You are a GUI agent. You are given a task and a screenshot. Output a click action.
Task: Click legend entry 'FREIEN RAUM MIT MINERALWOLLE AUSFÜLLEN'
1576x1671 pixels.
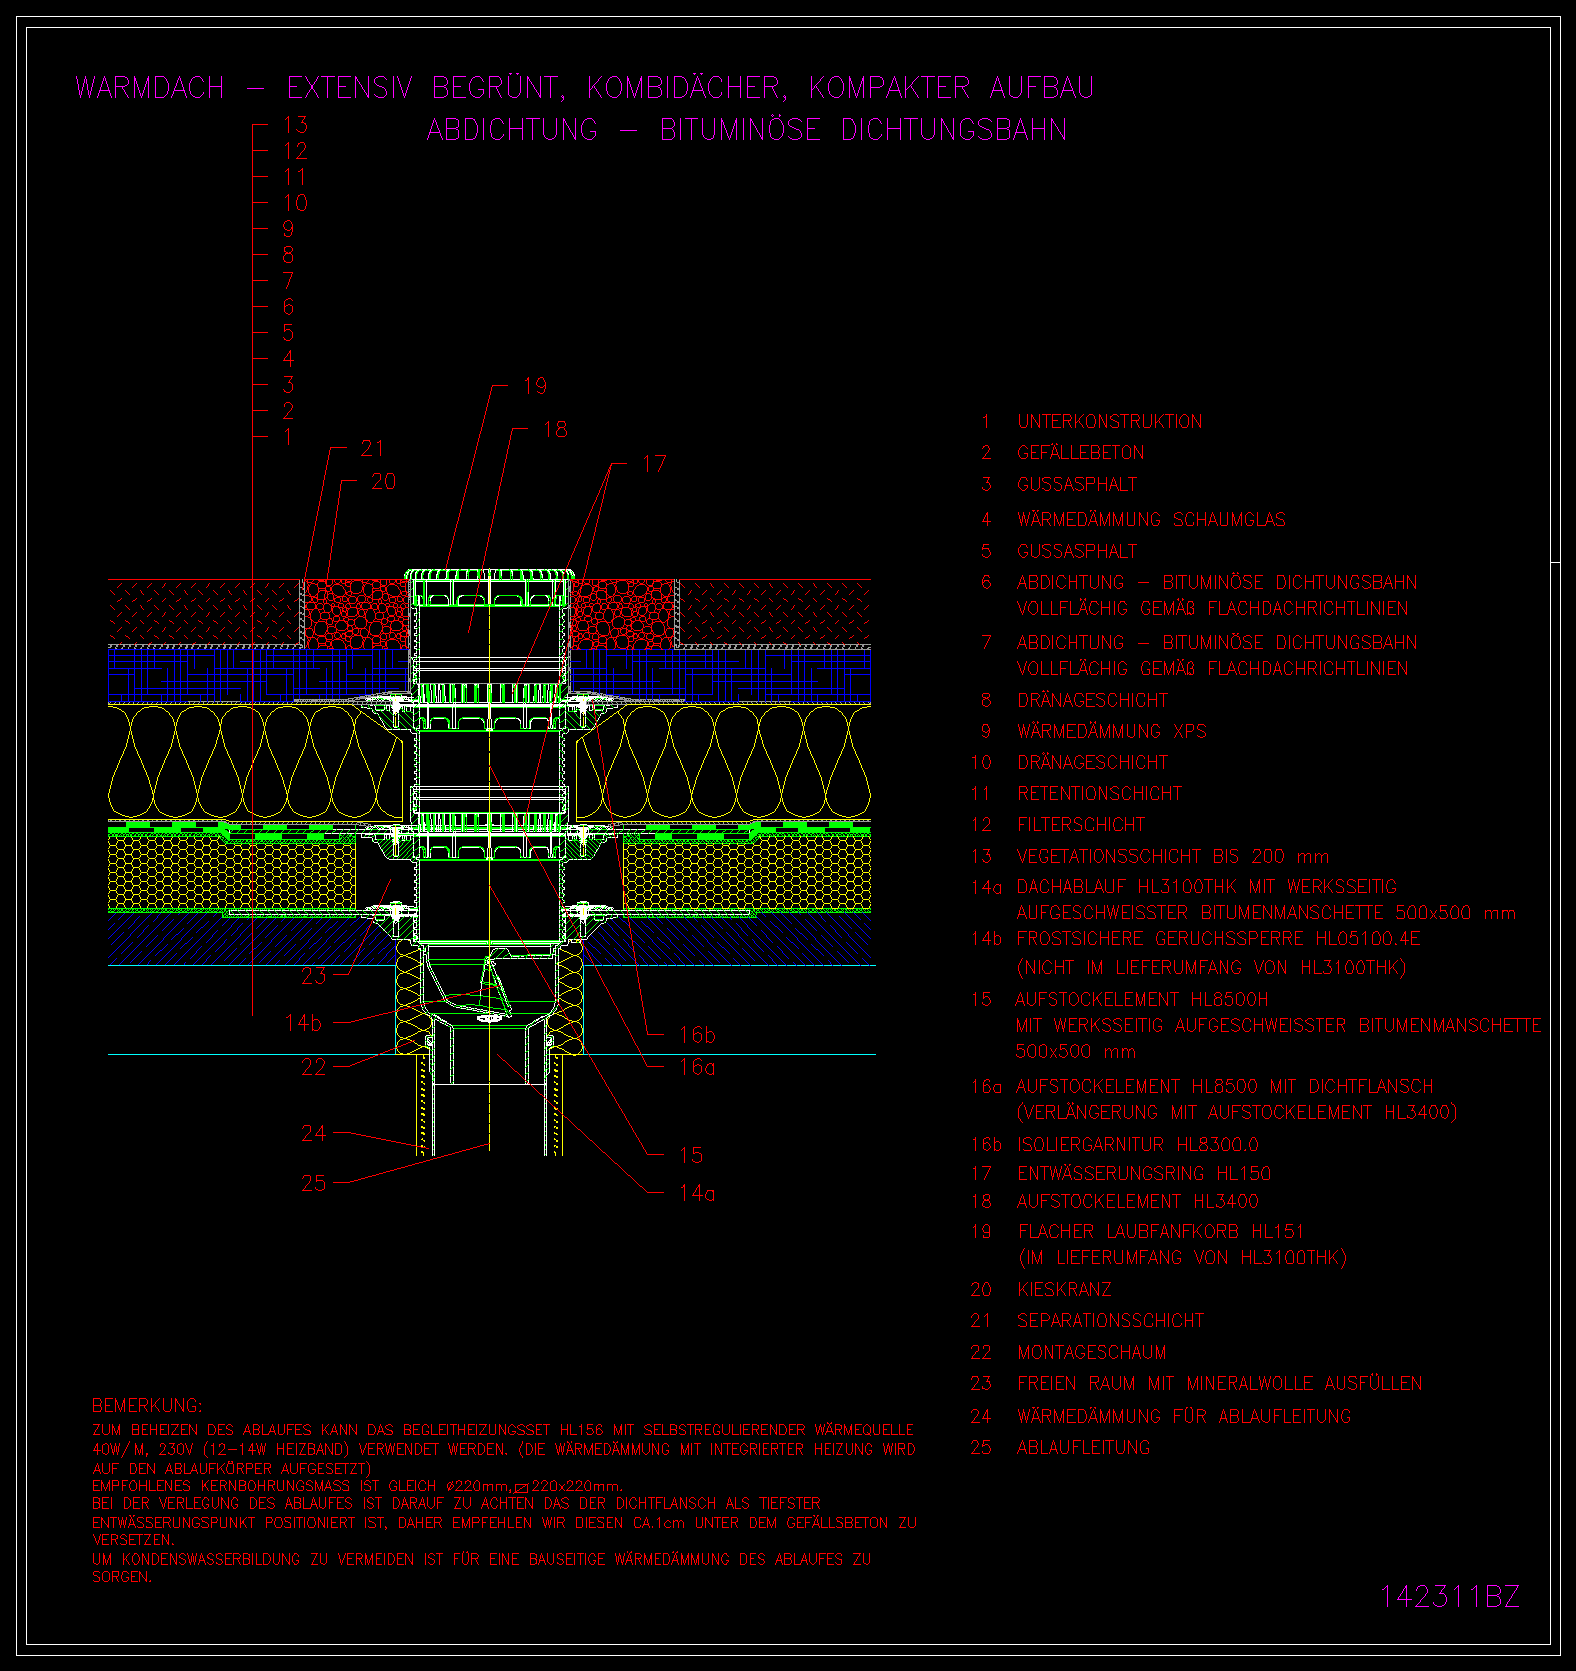1220,1383
